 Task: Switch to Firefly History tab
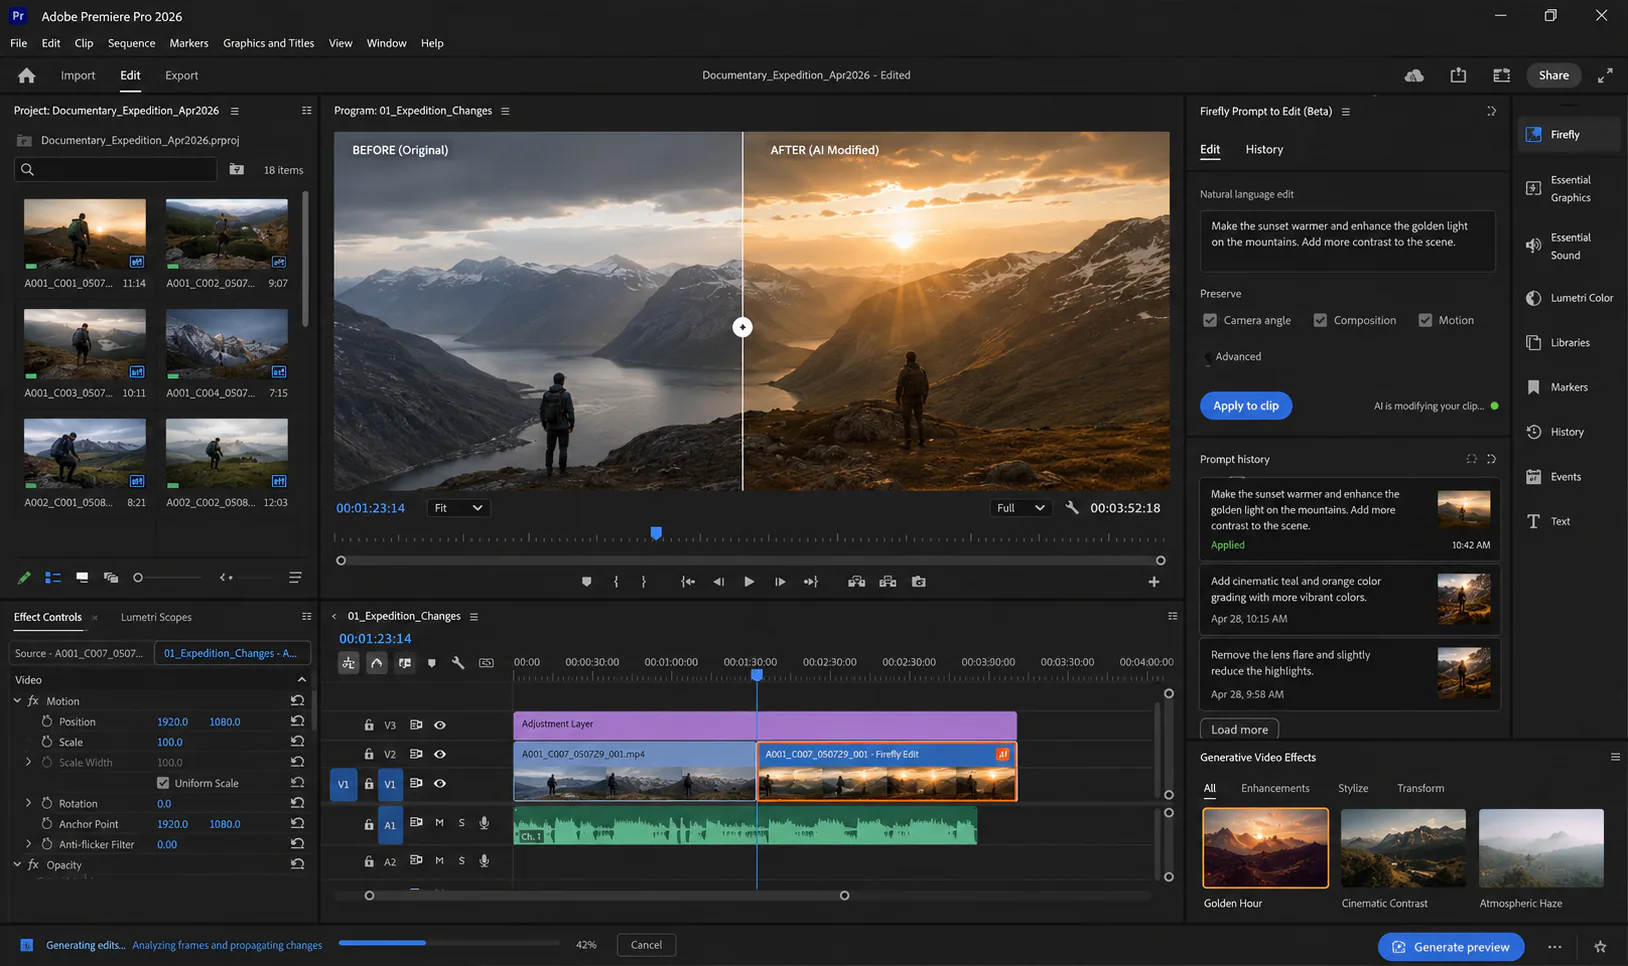1264,149
